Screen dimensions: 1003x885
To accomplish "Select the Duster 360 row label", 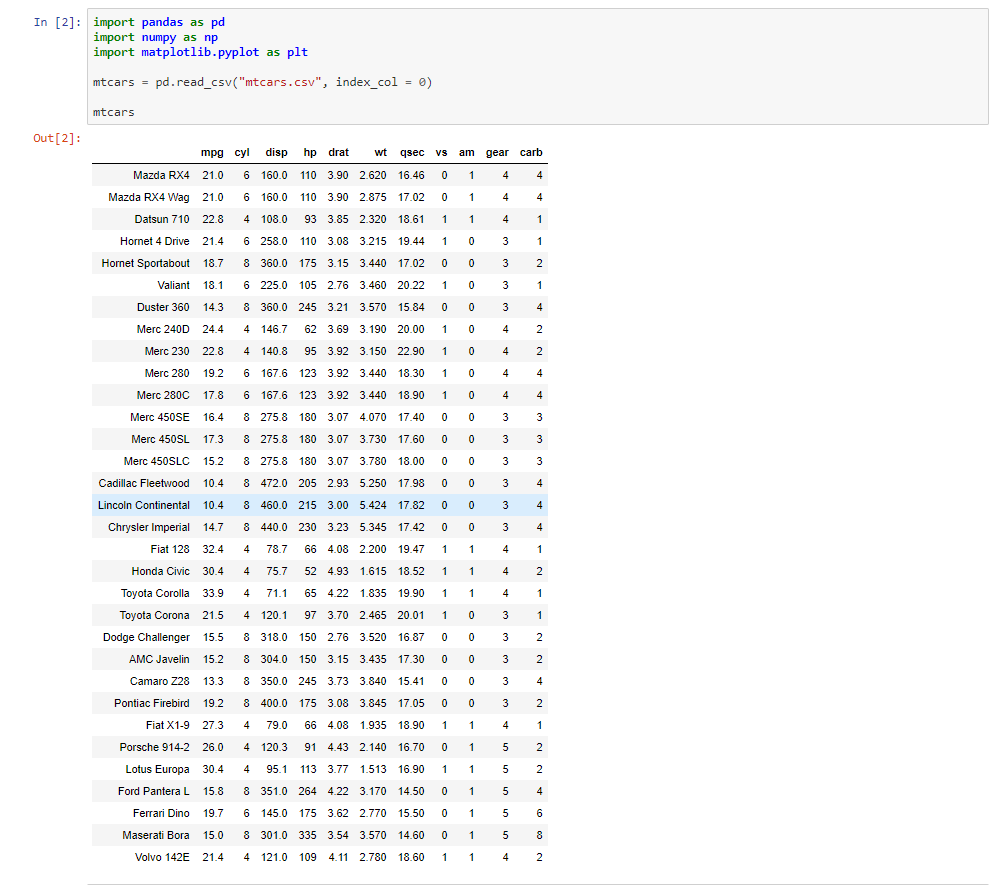I will 163,307.
